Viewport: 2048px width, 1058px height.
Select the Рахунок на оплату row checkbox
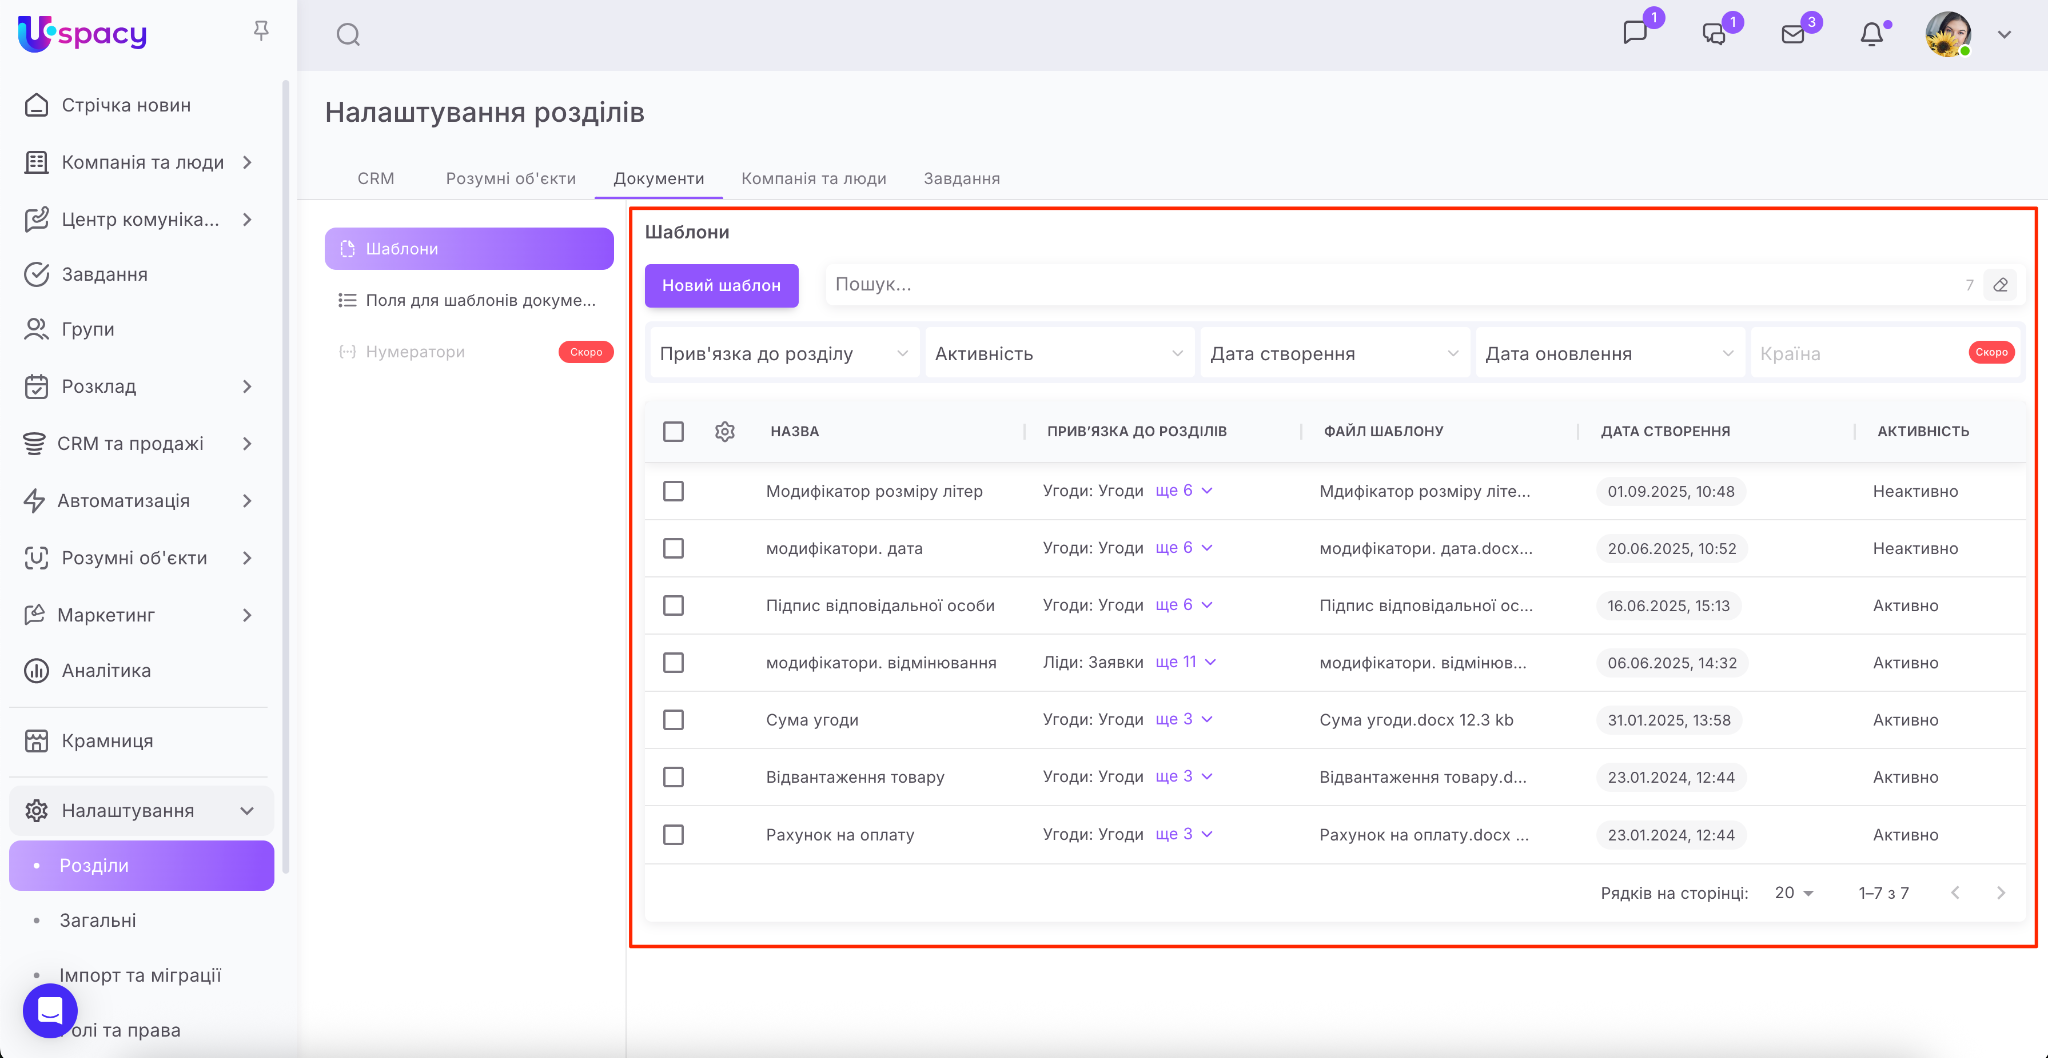[674, 835]
